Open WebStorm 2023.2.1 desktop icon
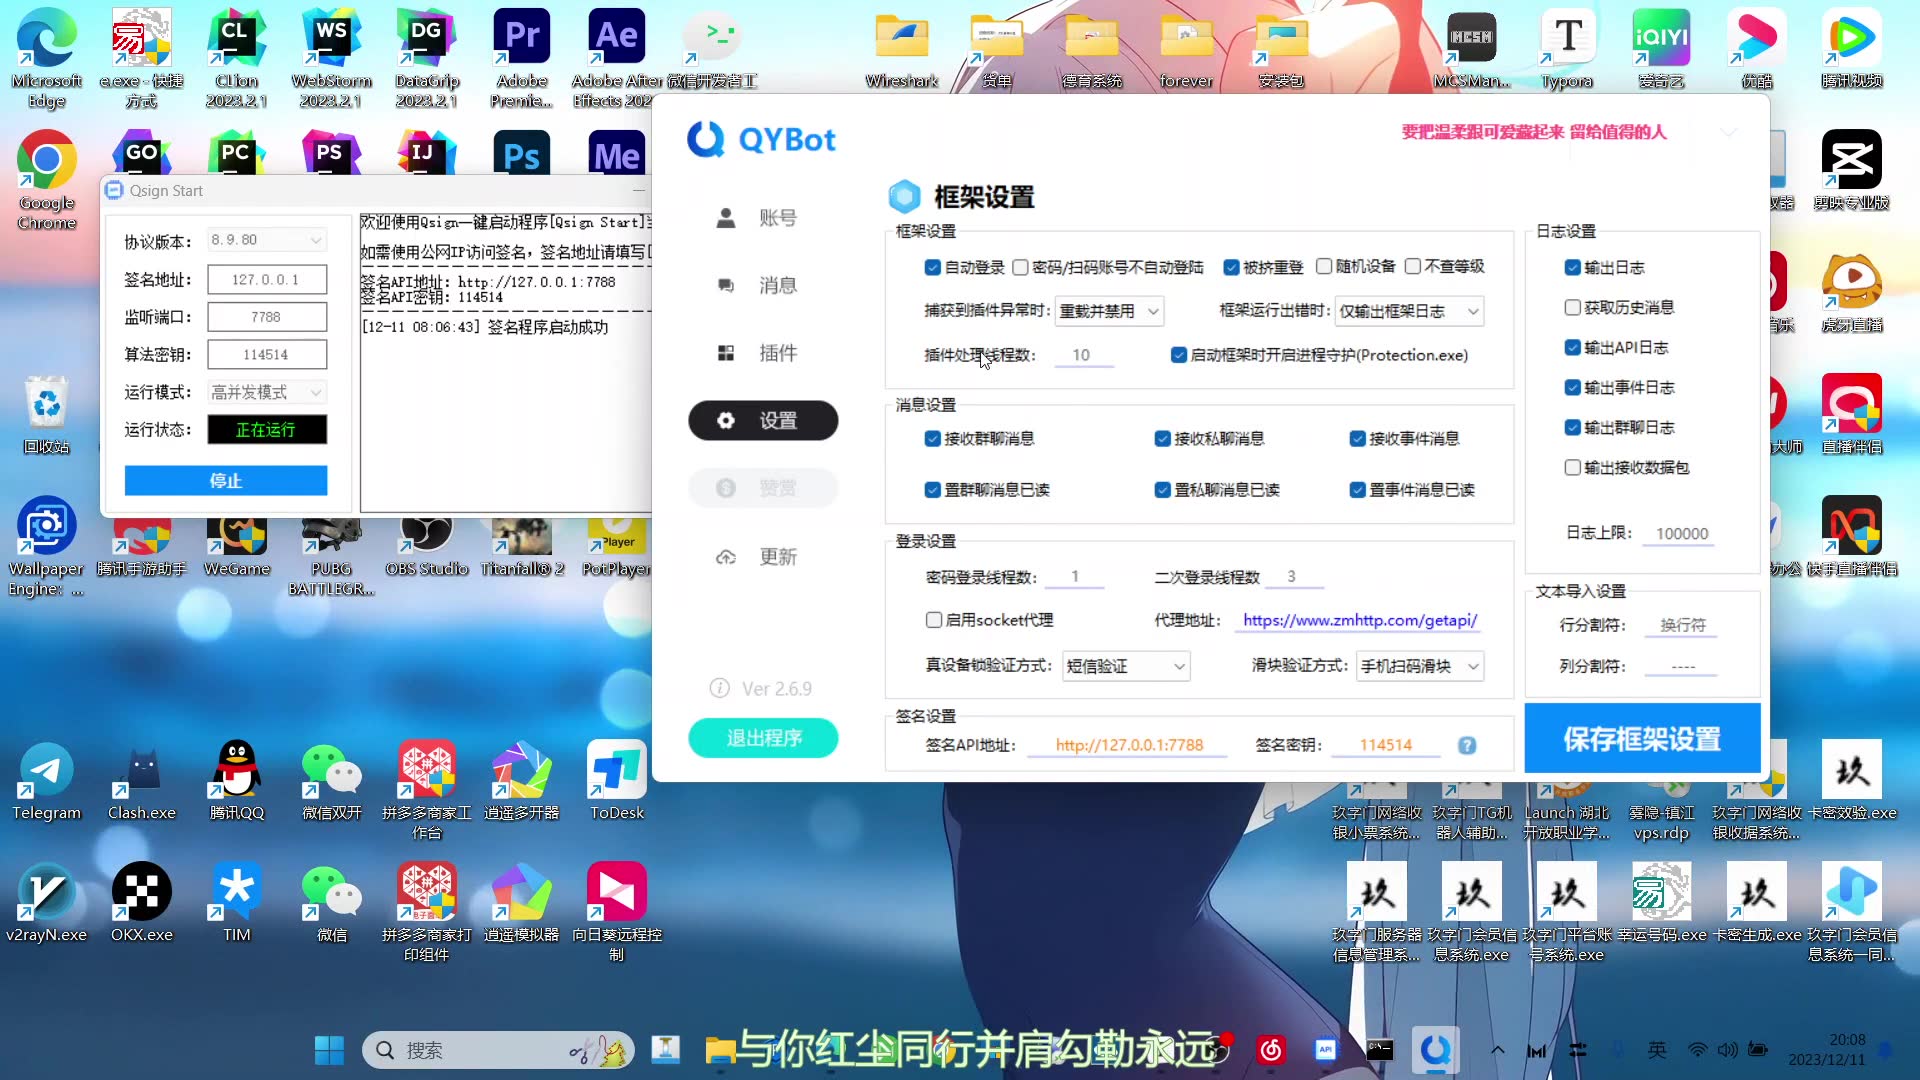This screenshot has width=1920, height=1080. tap(331, 58)
